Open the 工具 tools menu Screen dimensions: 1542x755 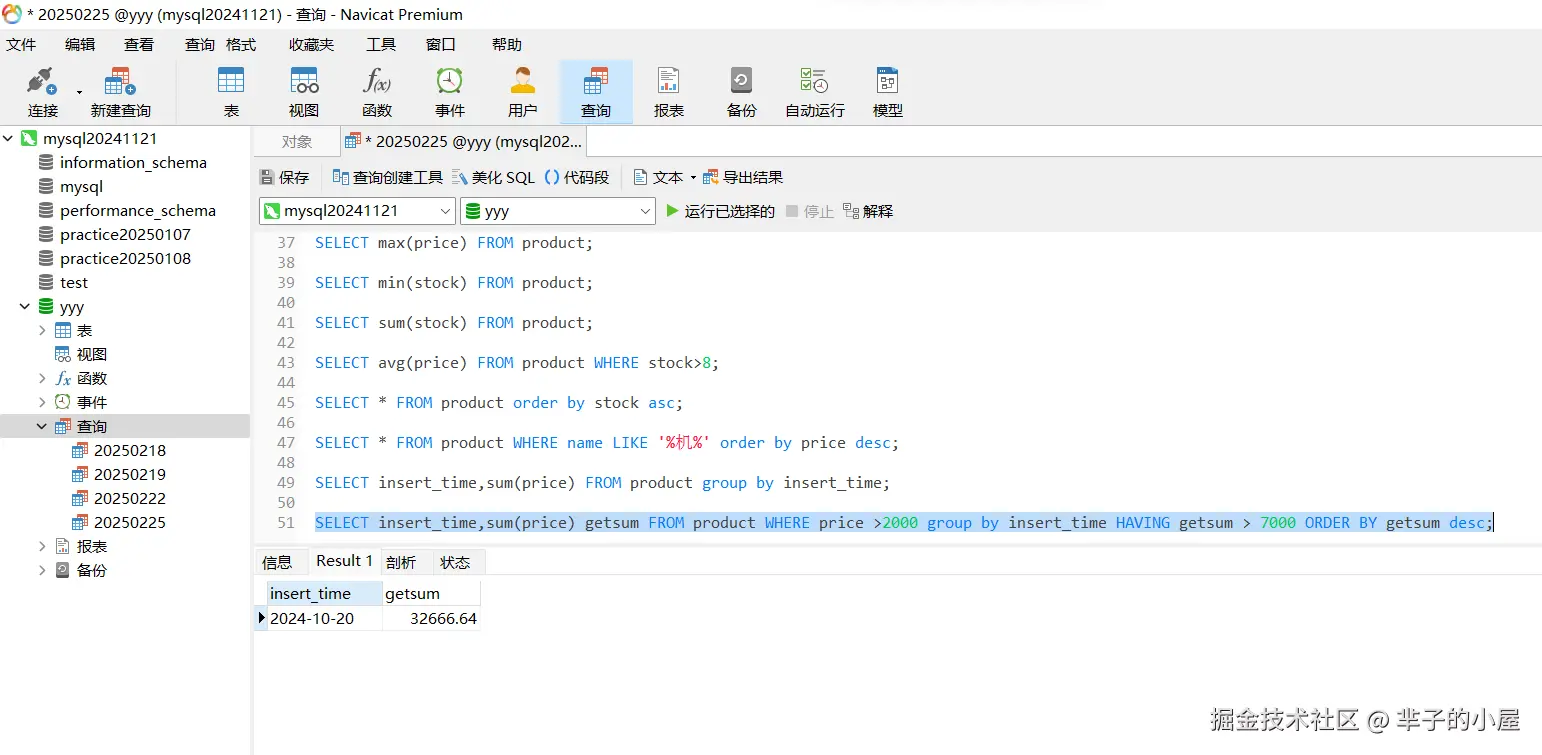(381, 44)
